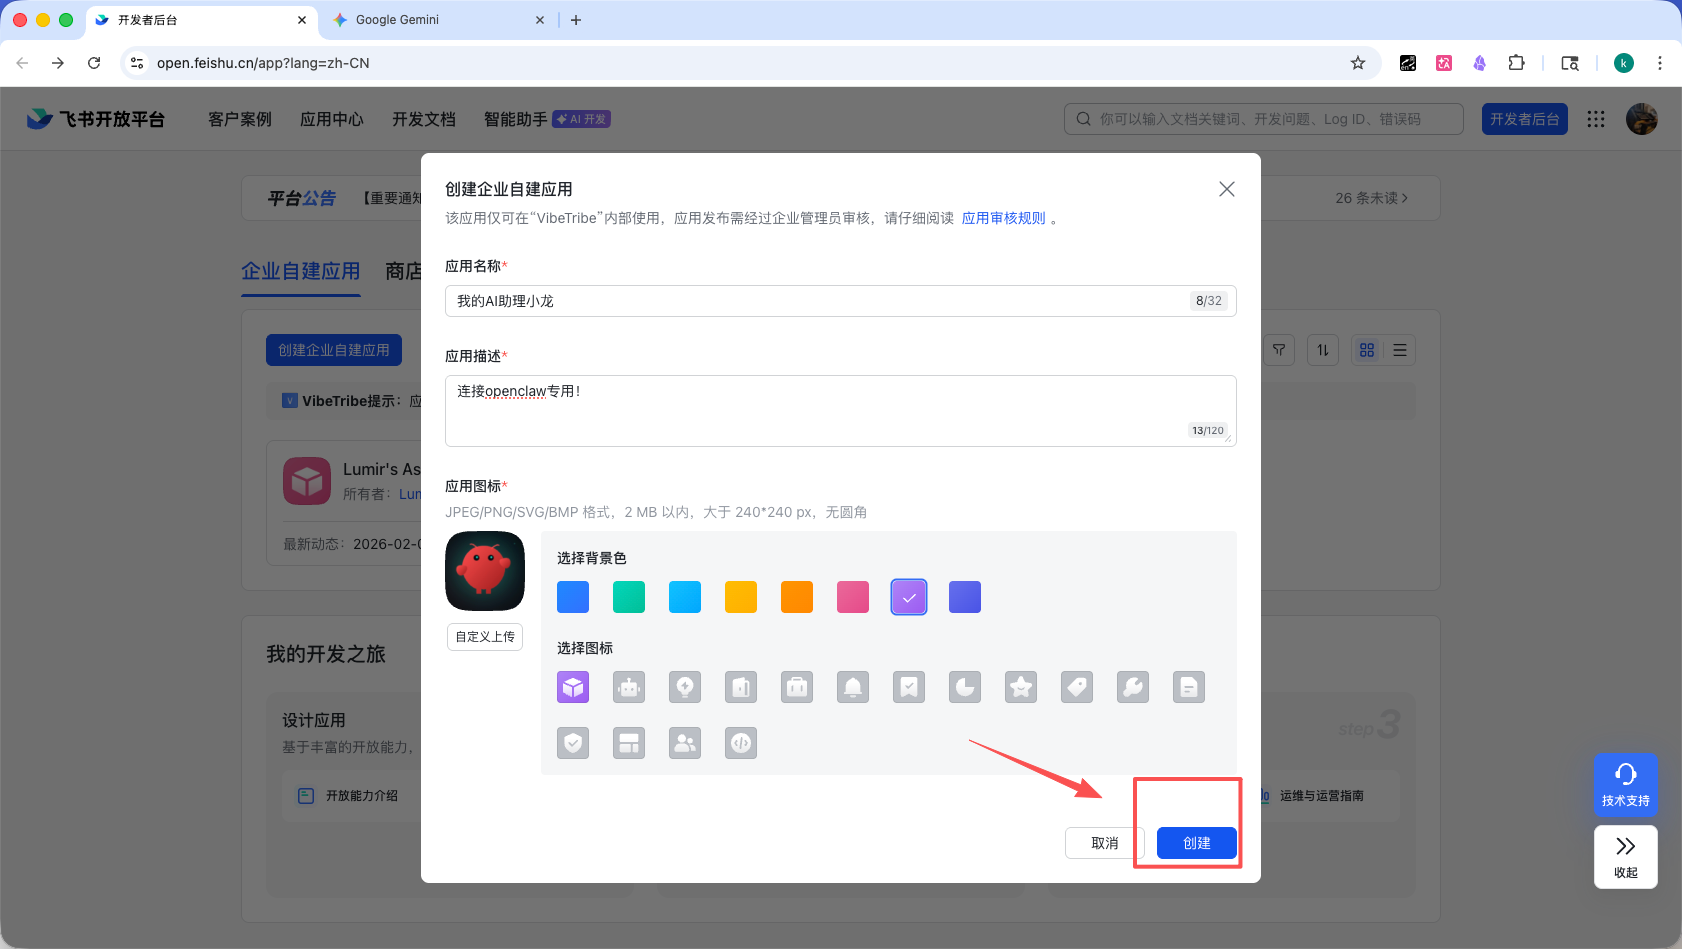Open the 技术支持 support panel
The height and width of the screenshot is (949, 1682).
1624,785
